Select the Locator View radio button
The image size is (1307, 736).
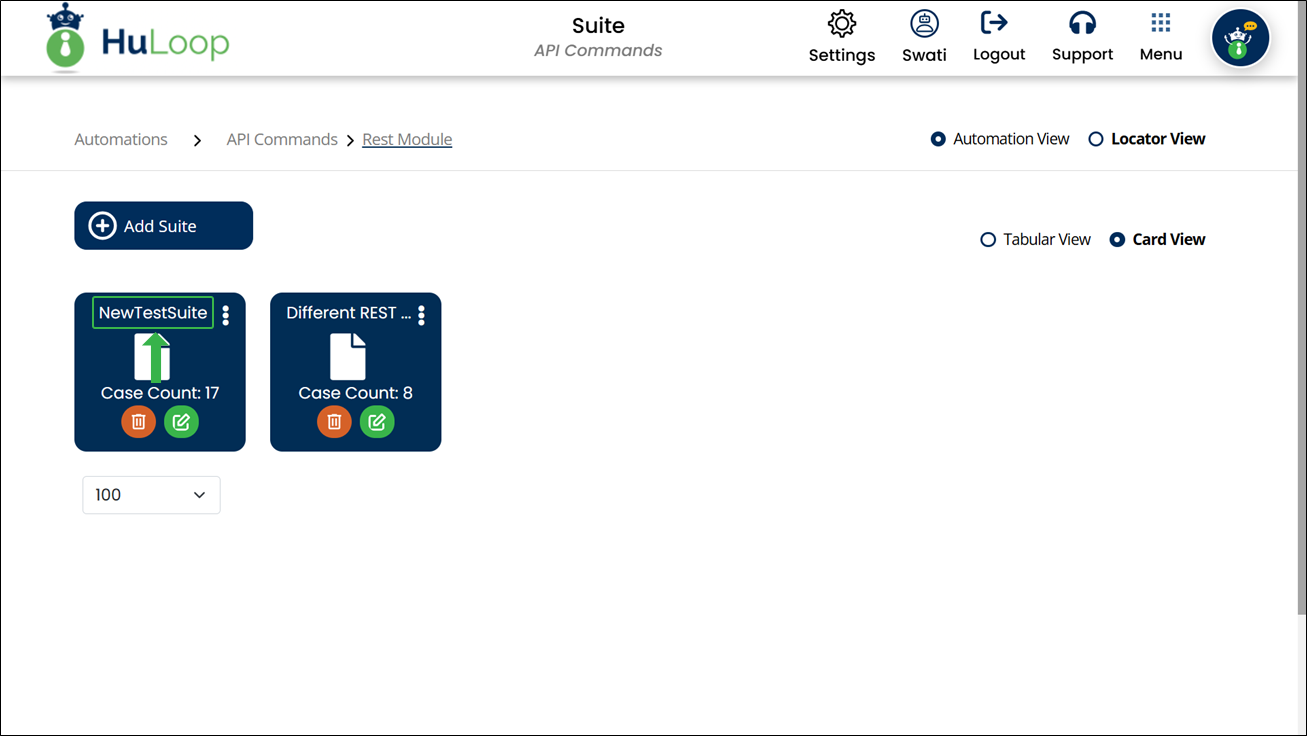tap(1096, 139)
